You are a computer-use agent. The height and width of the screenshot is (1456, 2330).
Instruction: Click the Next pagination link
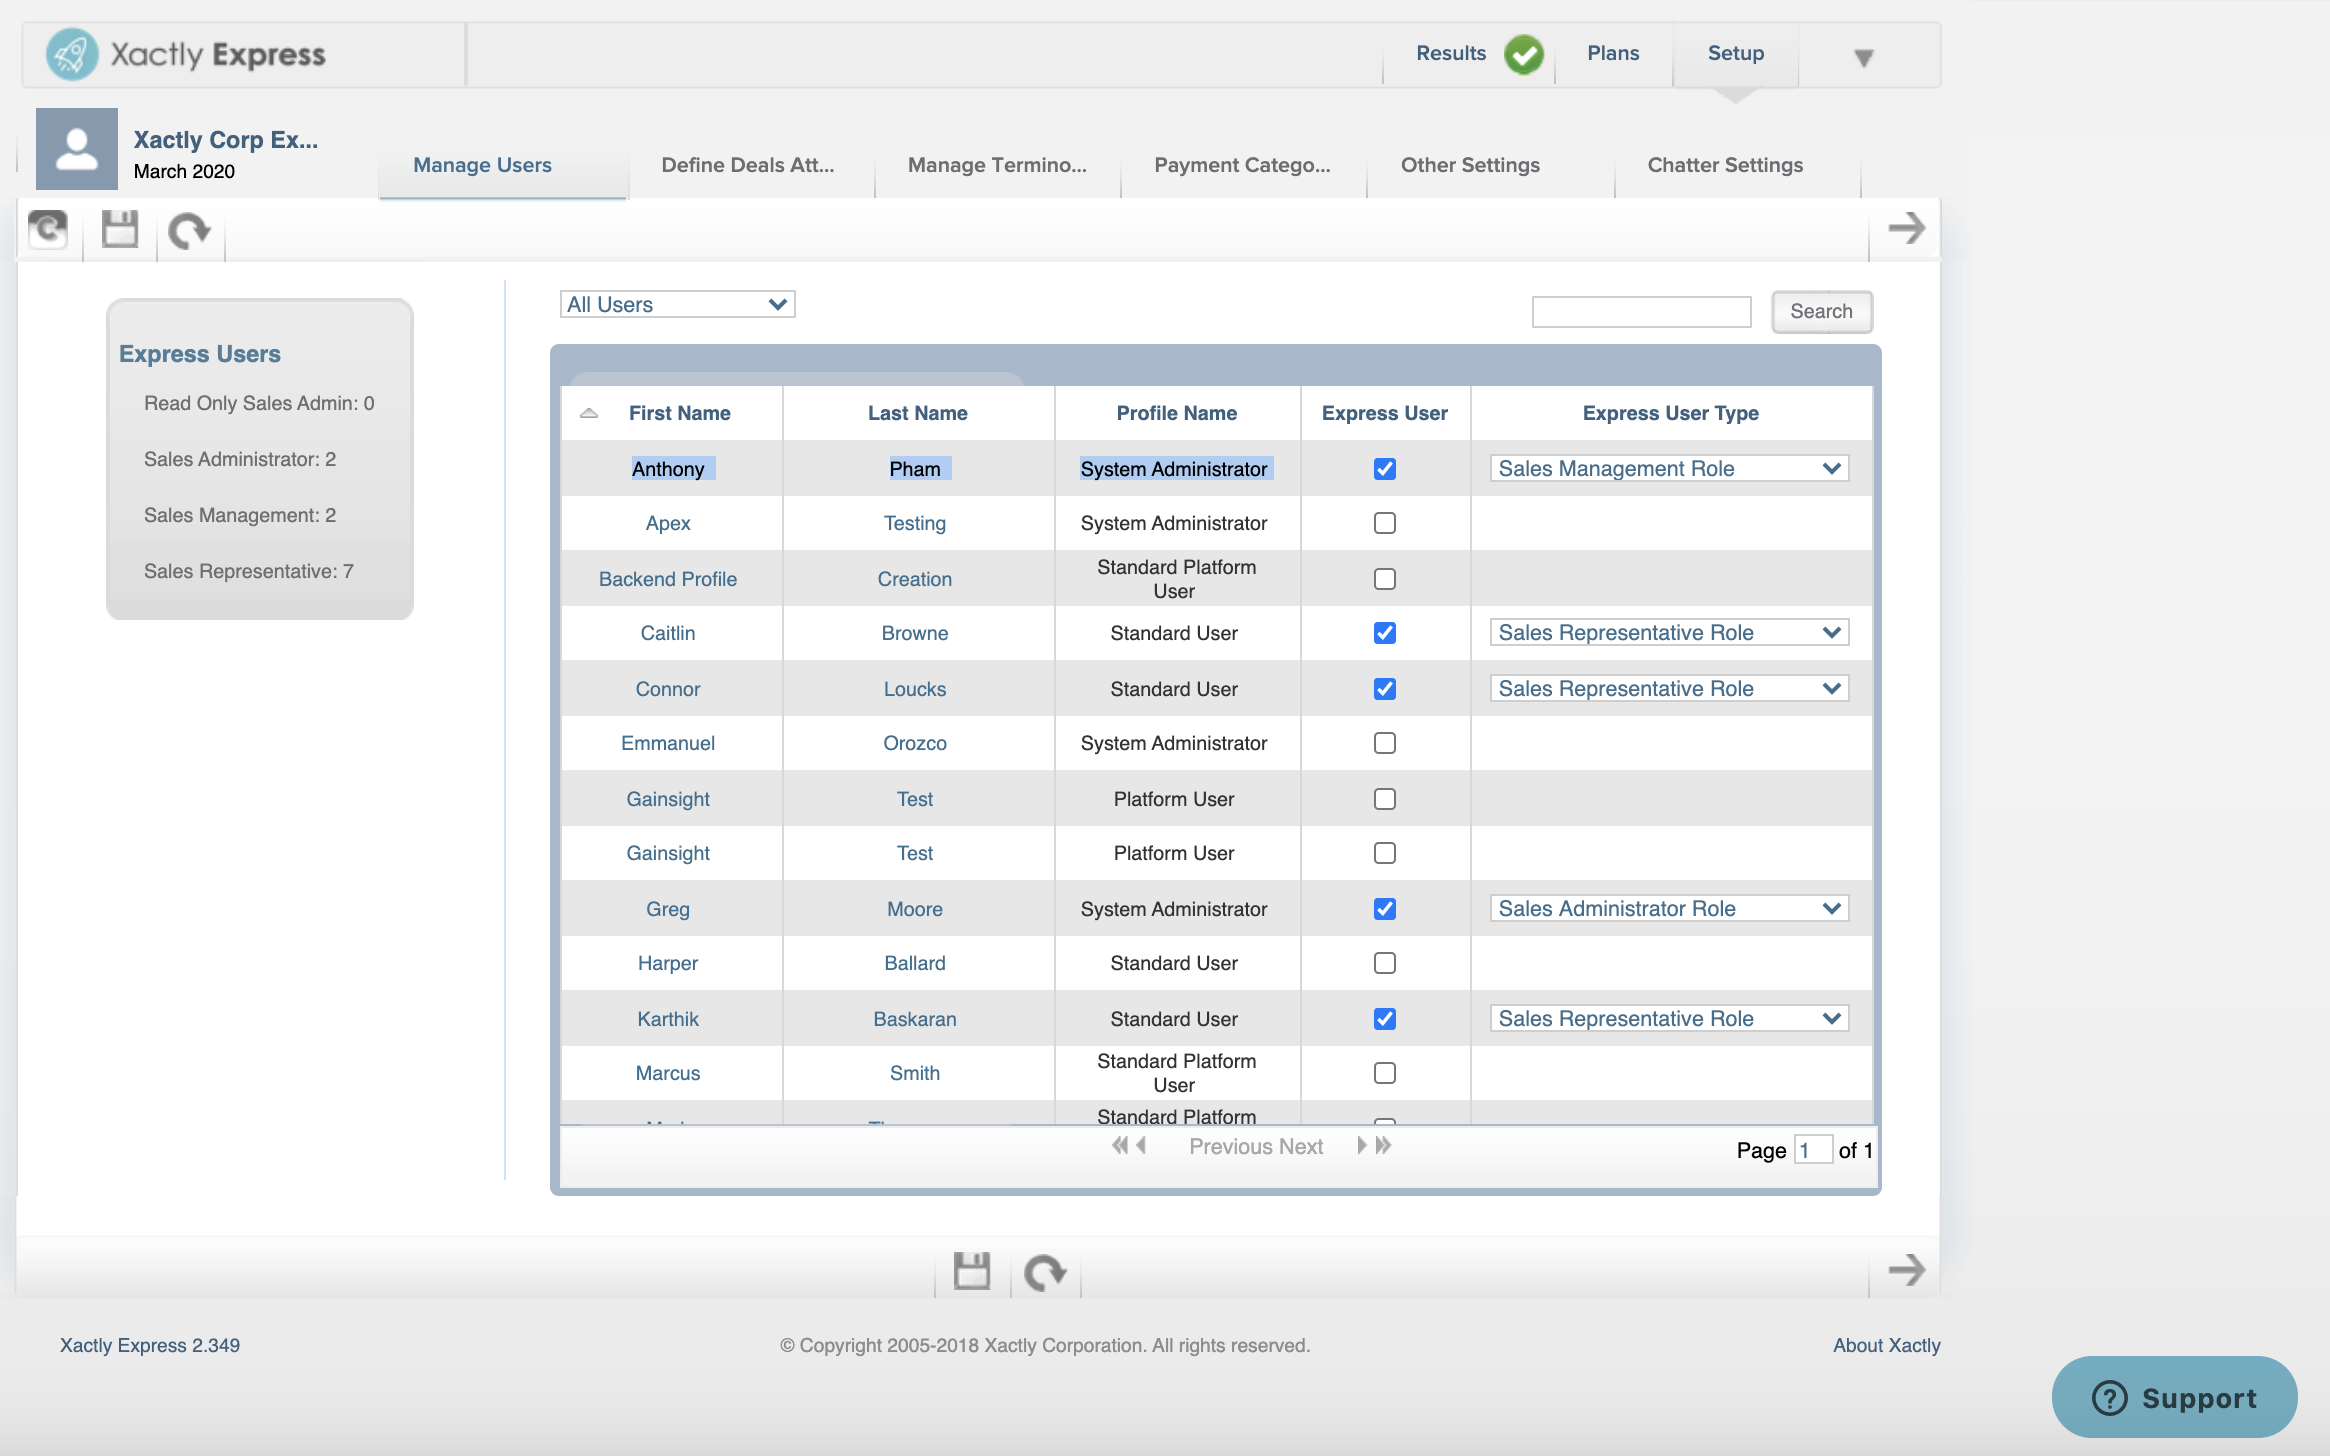click(1301, 1146)
